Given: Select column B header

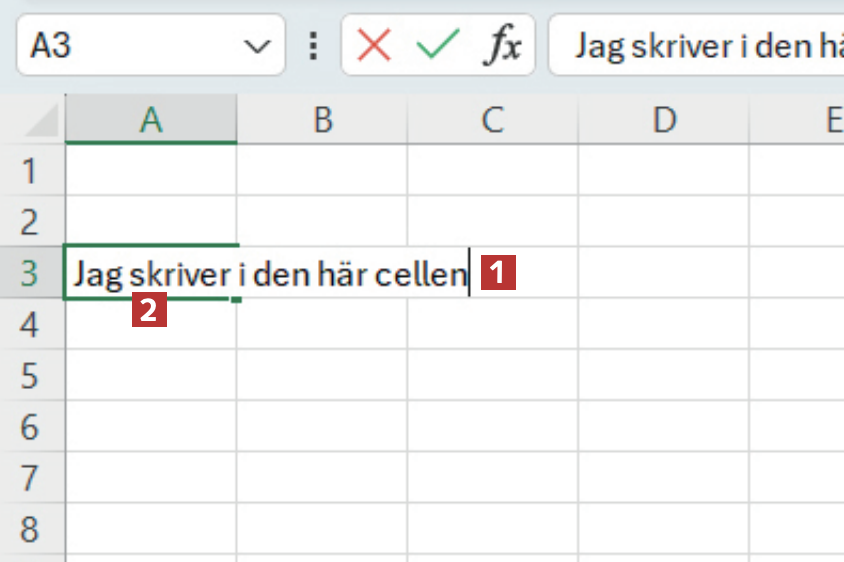Looking at the screenshot, I should pyautogui.click(x=322, y=121).
